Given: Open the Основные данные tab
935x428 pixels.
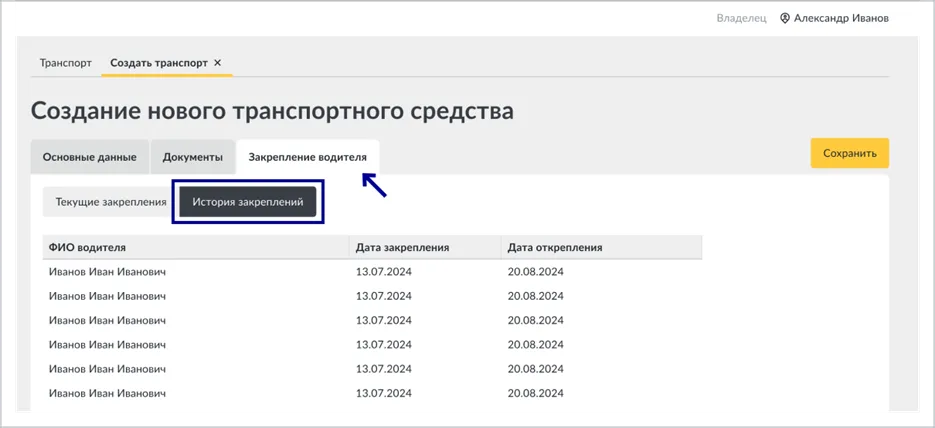Looking at the screenshot, I should coord(89,157).
